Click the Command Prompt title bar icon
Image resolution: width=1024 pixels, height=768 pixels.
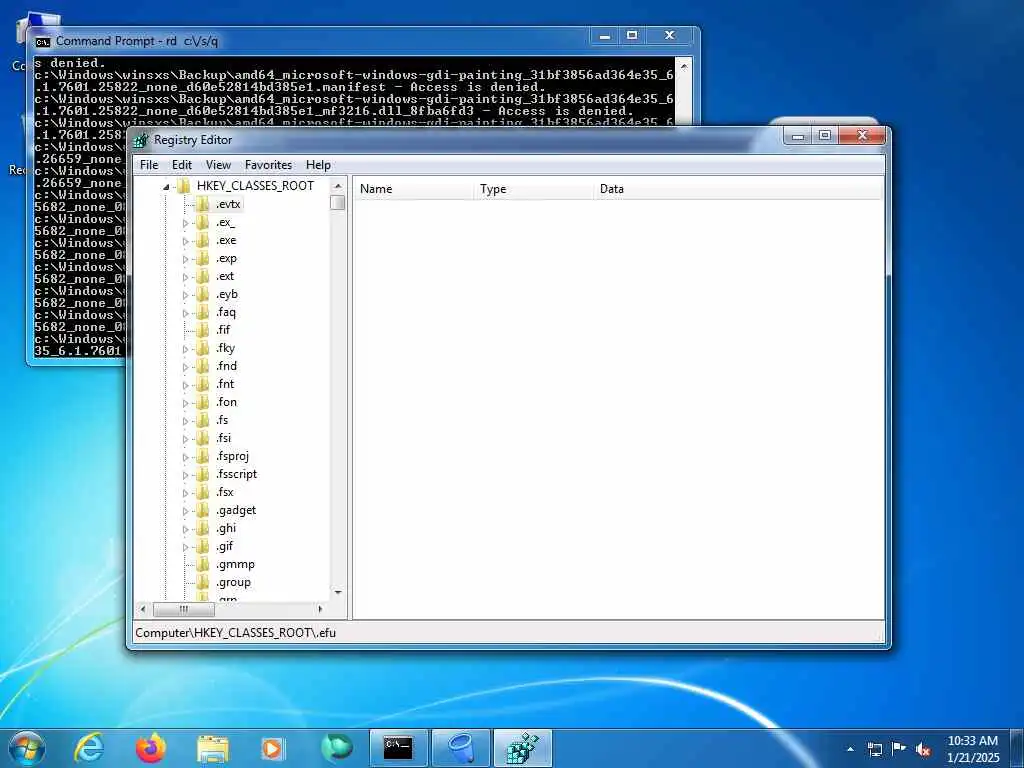pyautogui.click(x=42, y=42)
